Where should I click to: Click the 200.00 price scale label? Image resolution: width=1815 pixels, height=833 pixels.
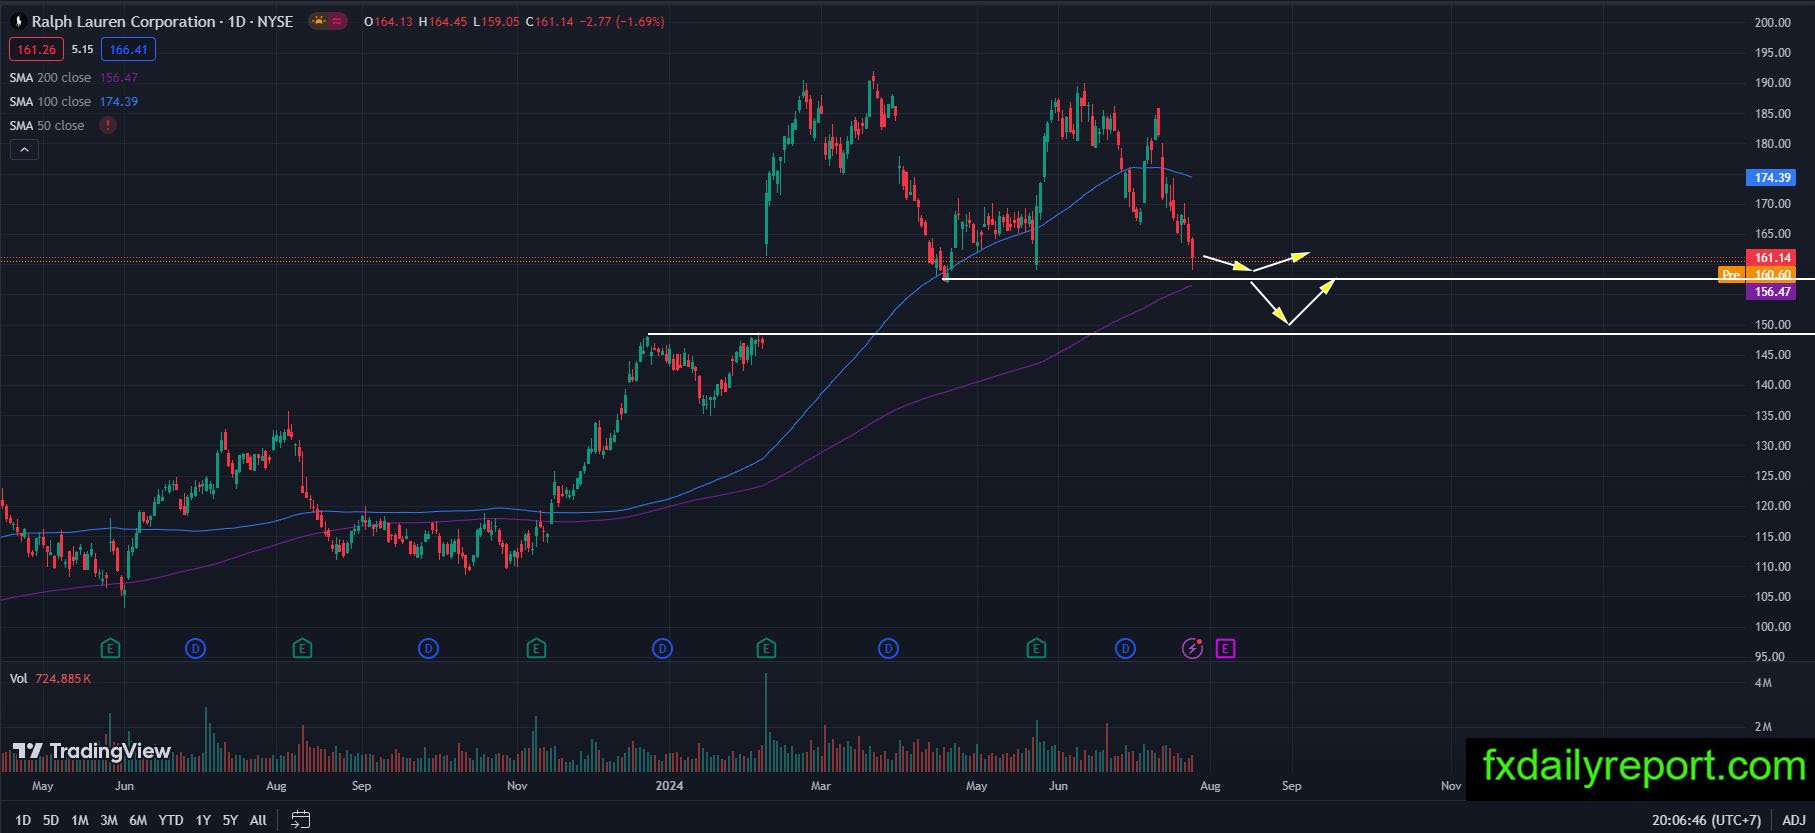[1772, 22]
